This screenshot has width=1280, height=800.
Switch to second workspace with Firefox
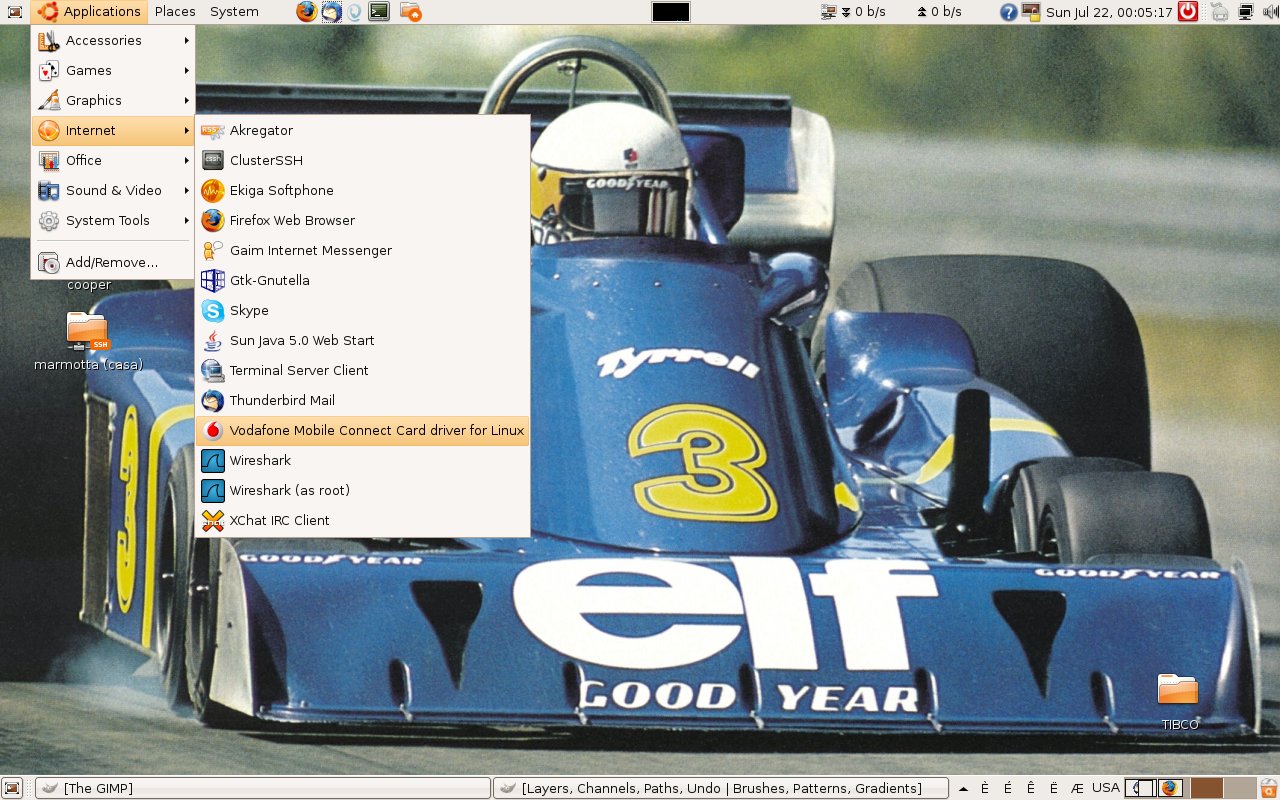(x=1172, y=788)
